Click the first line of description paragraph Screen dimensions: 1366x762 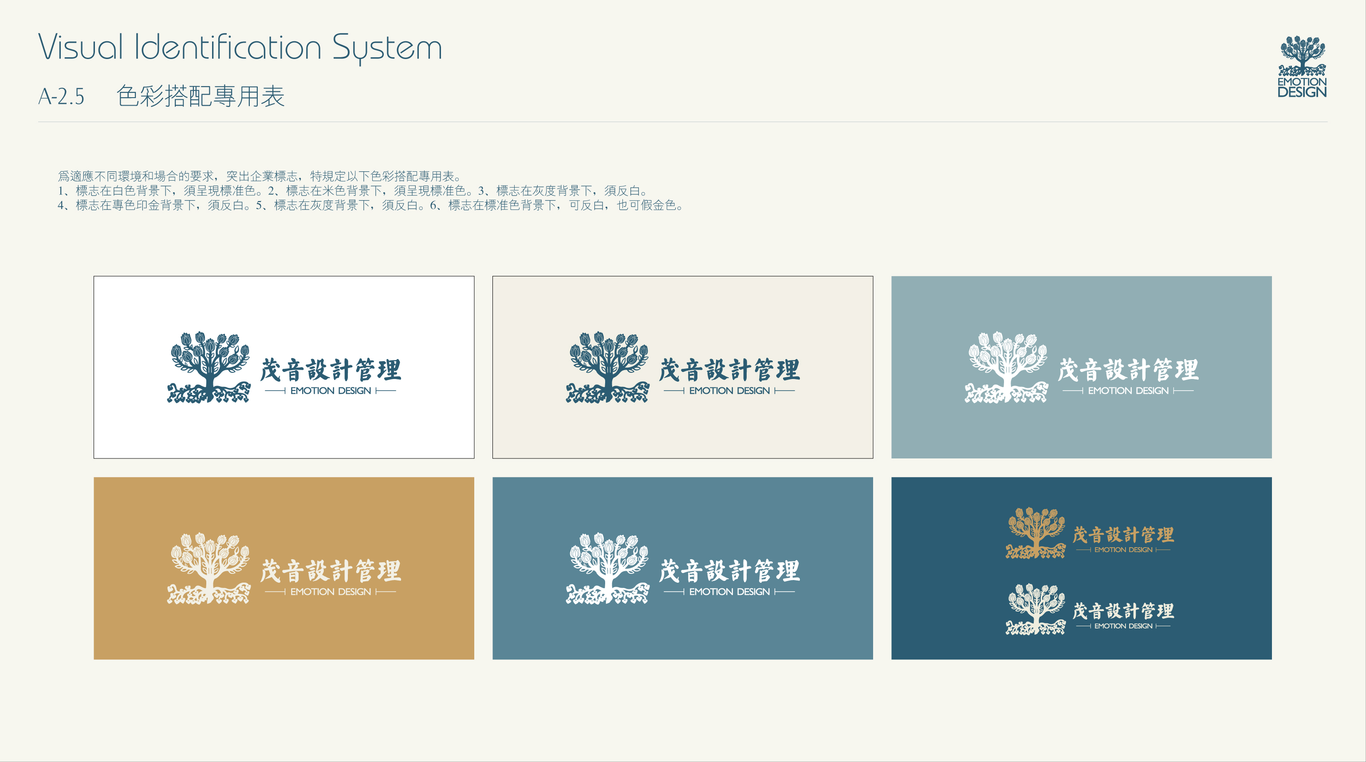(260, 175)
